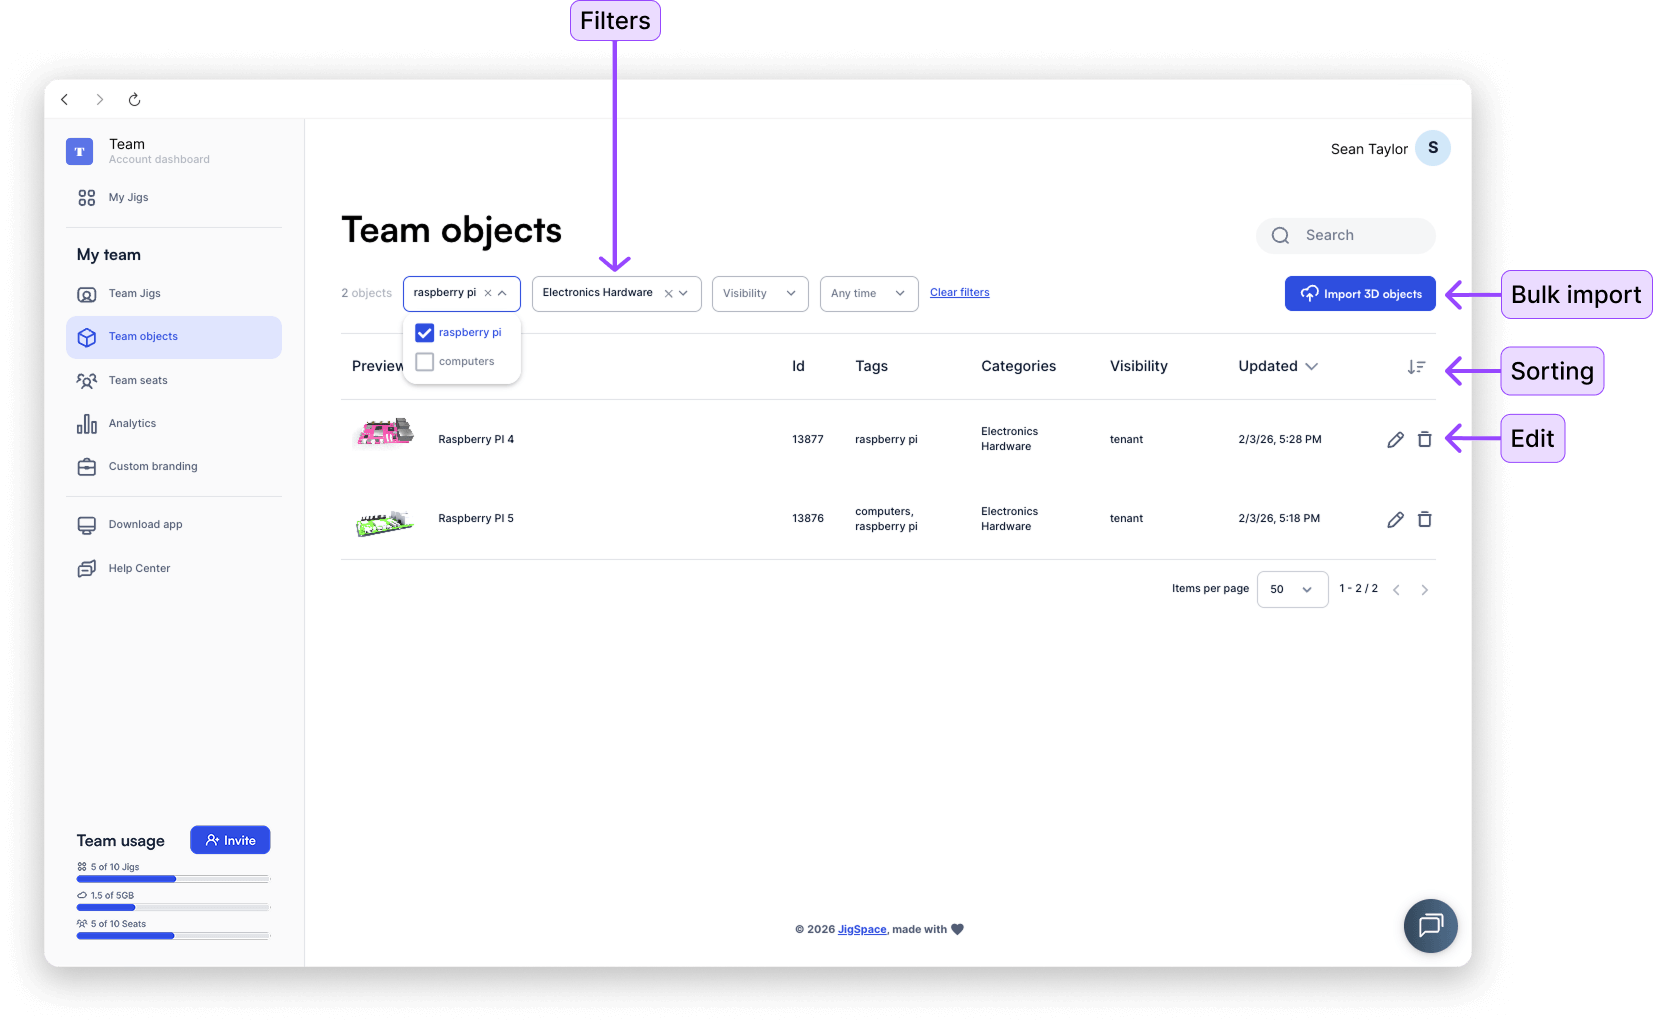Image resolution: width=1653 pixels, height=1021 pixels.
Task: Open the Help Center
Action: click(139, 569)
